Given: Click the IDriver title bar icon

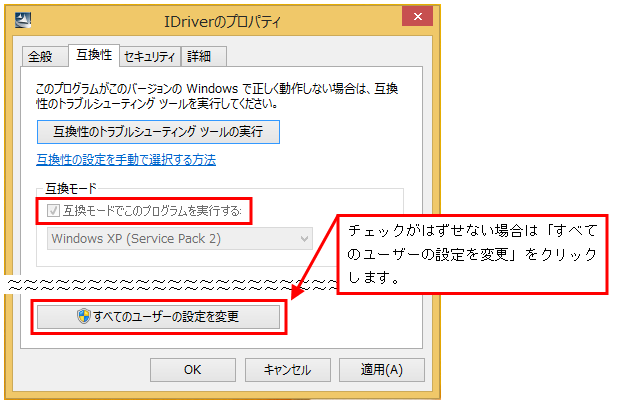Looking at the screenshot, I should 23,20.
